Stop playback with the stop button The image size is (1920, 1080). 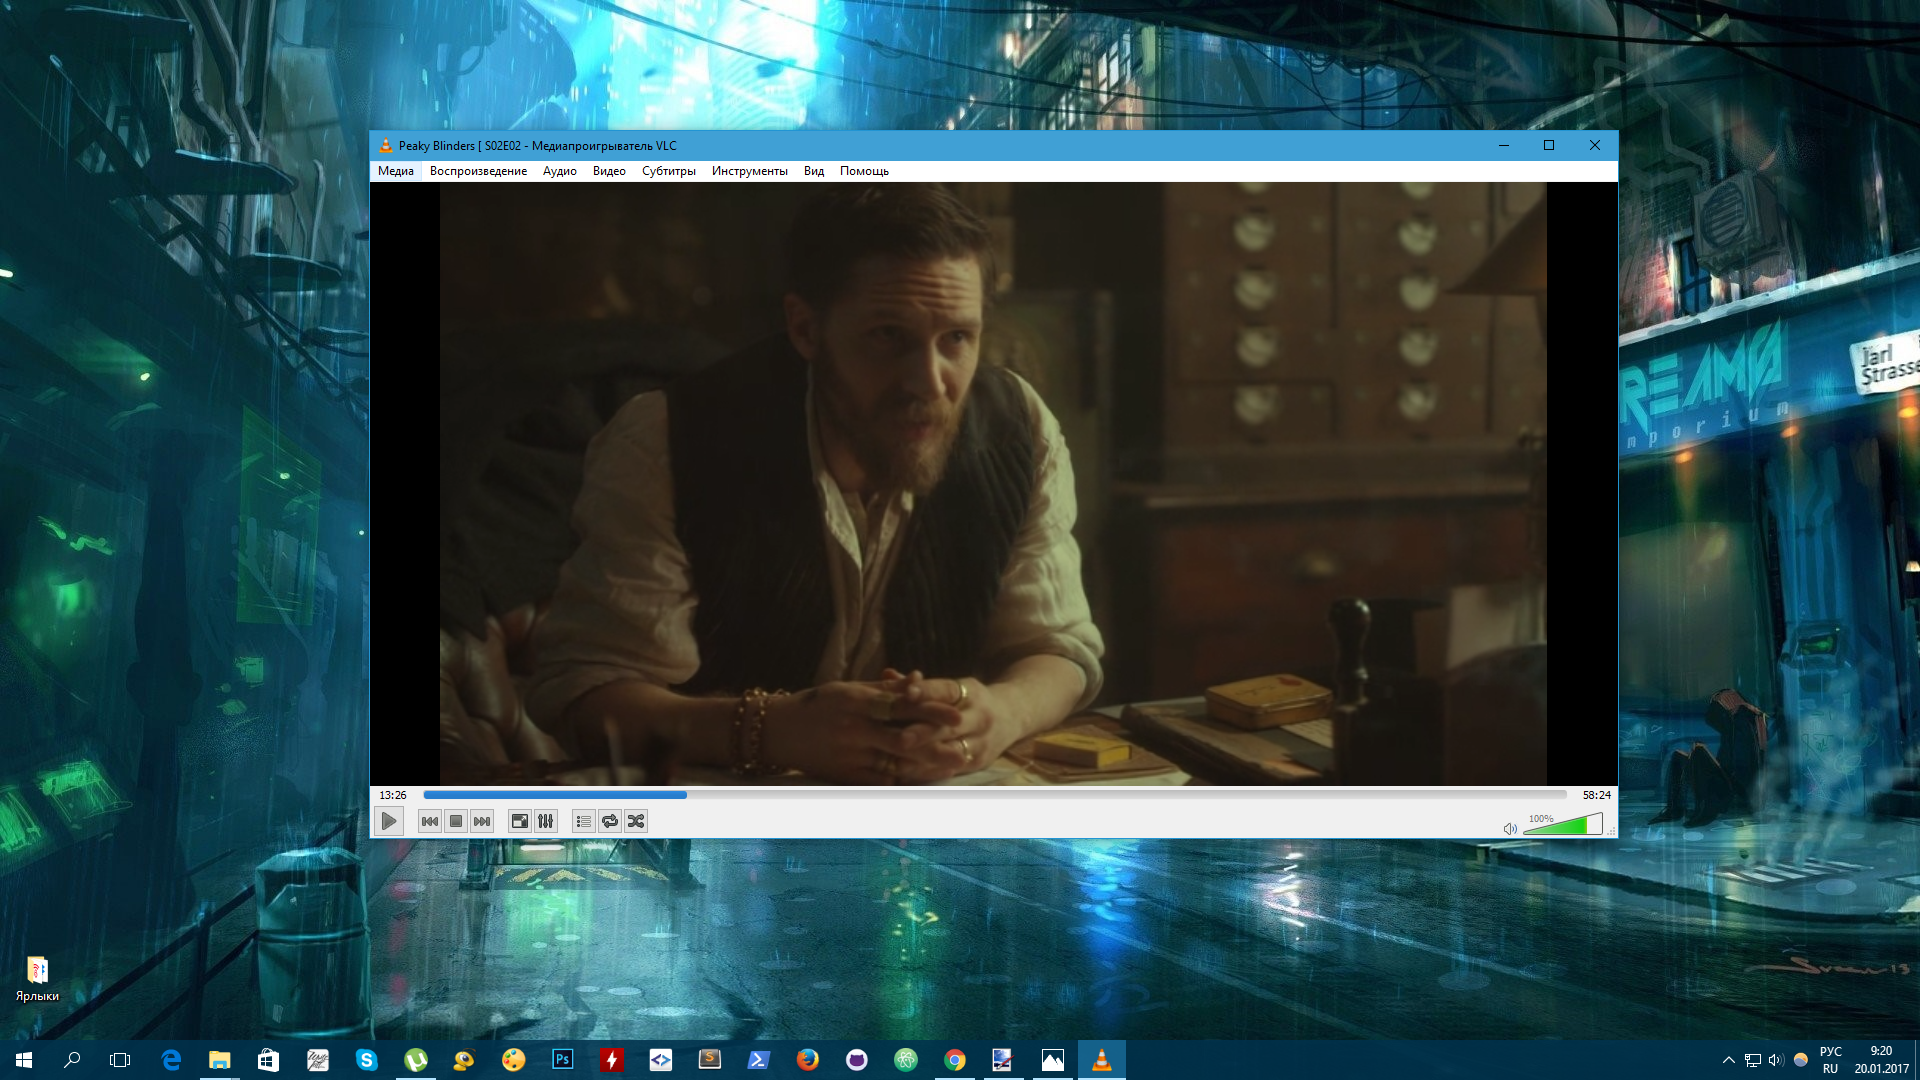456,822
